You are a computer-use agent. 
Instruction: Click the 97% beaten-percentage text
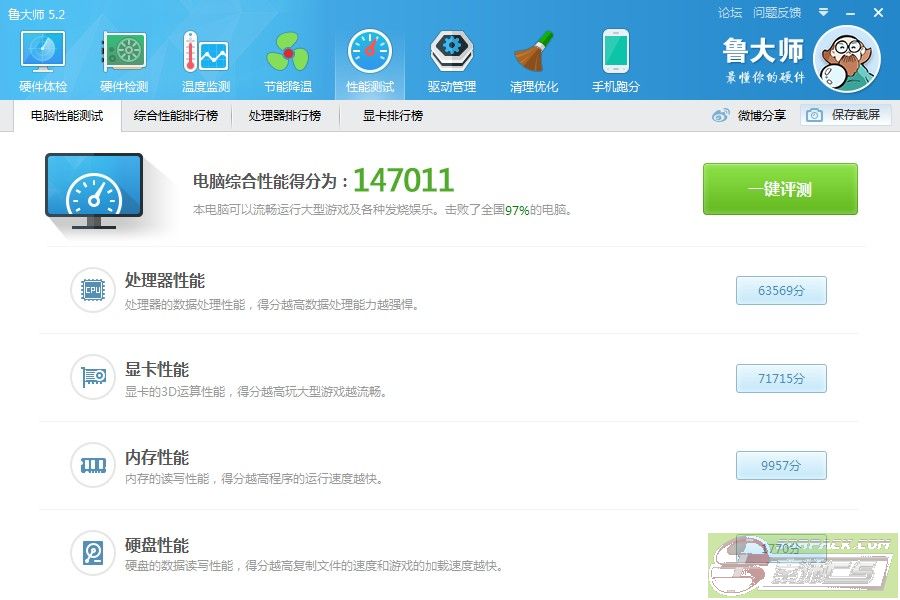point(517,210)
